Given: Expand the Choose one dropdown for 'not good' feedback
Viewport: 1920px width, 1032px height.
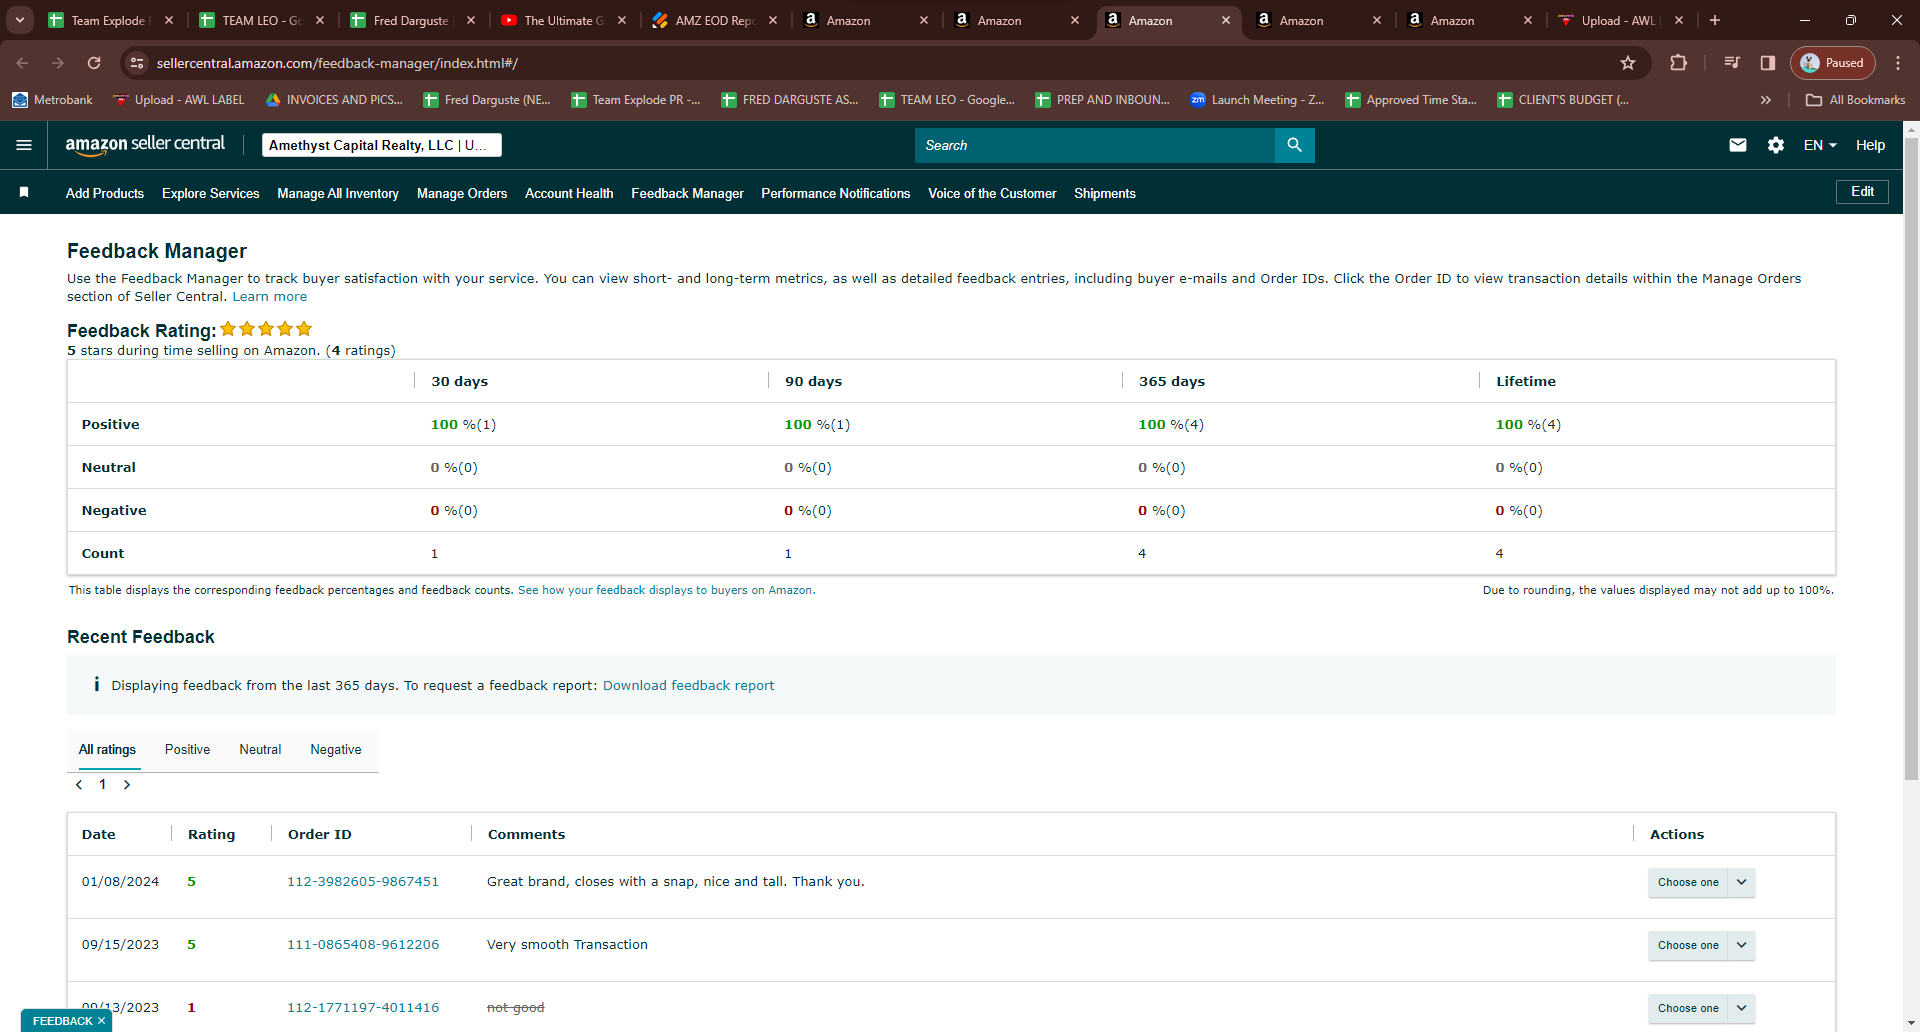Looking at the screenshot, I should click(x=1741, y=1008).
